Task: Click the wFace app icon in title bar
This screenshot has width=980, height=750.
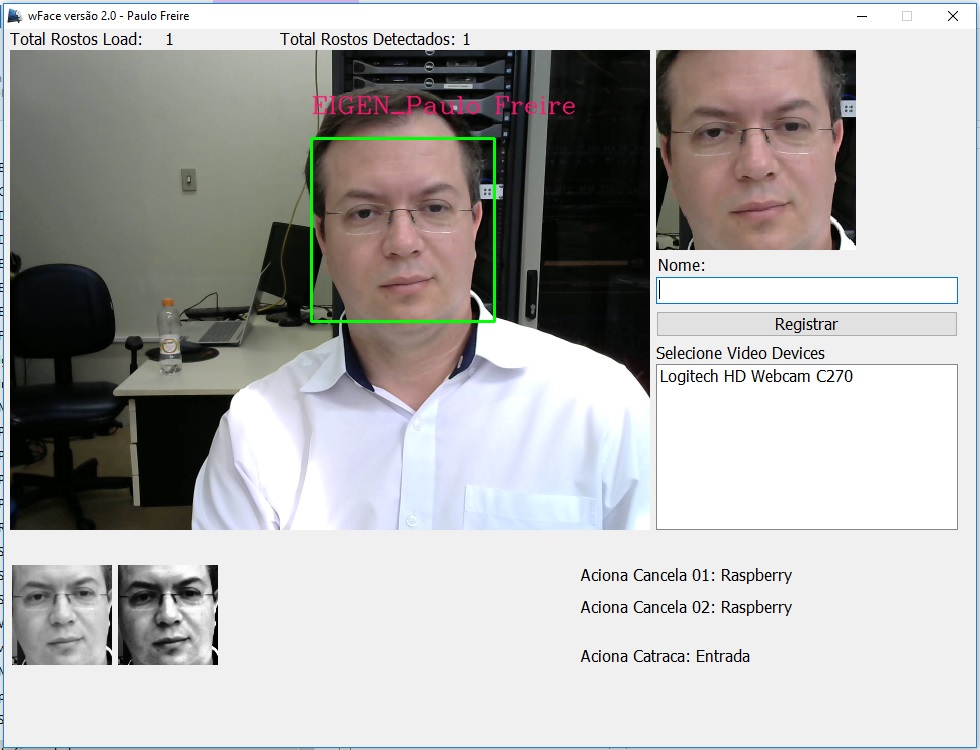Action: 15,16
